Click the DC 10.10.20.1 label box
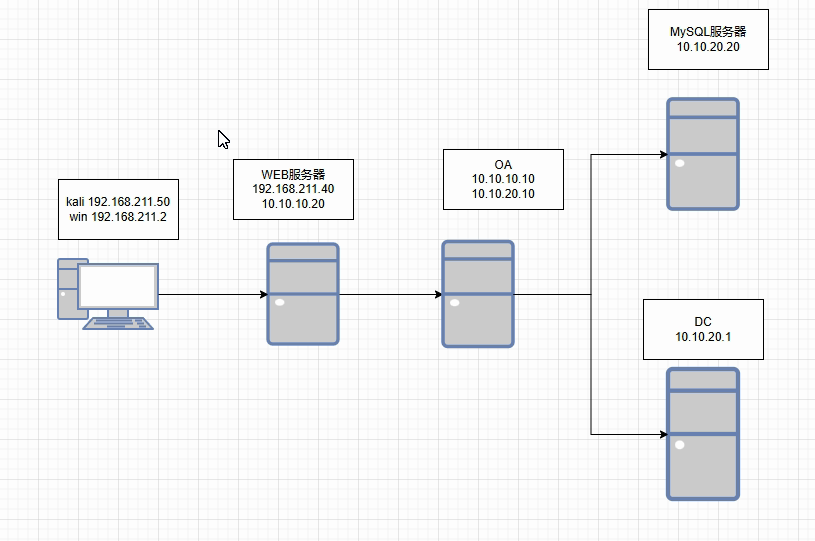This screenshot has width=815, height=541. [703, 329]
